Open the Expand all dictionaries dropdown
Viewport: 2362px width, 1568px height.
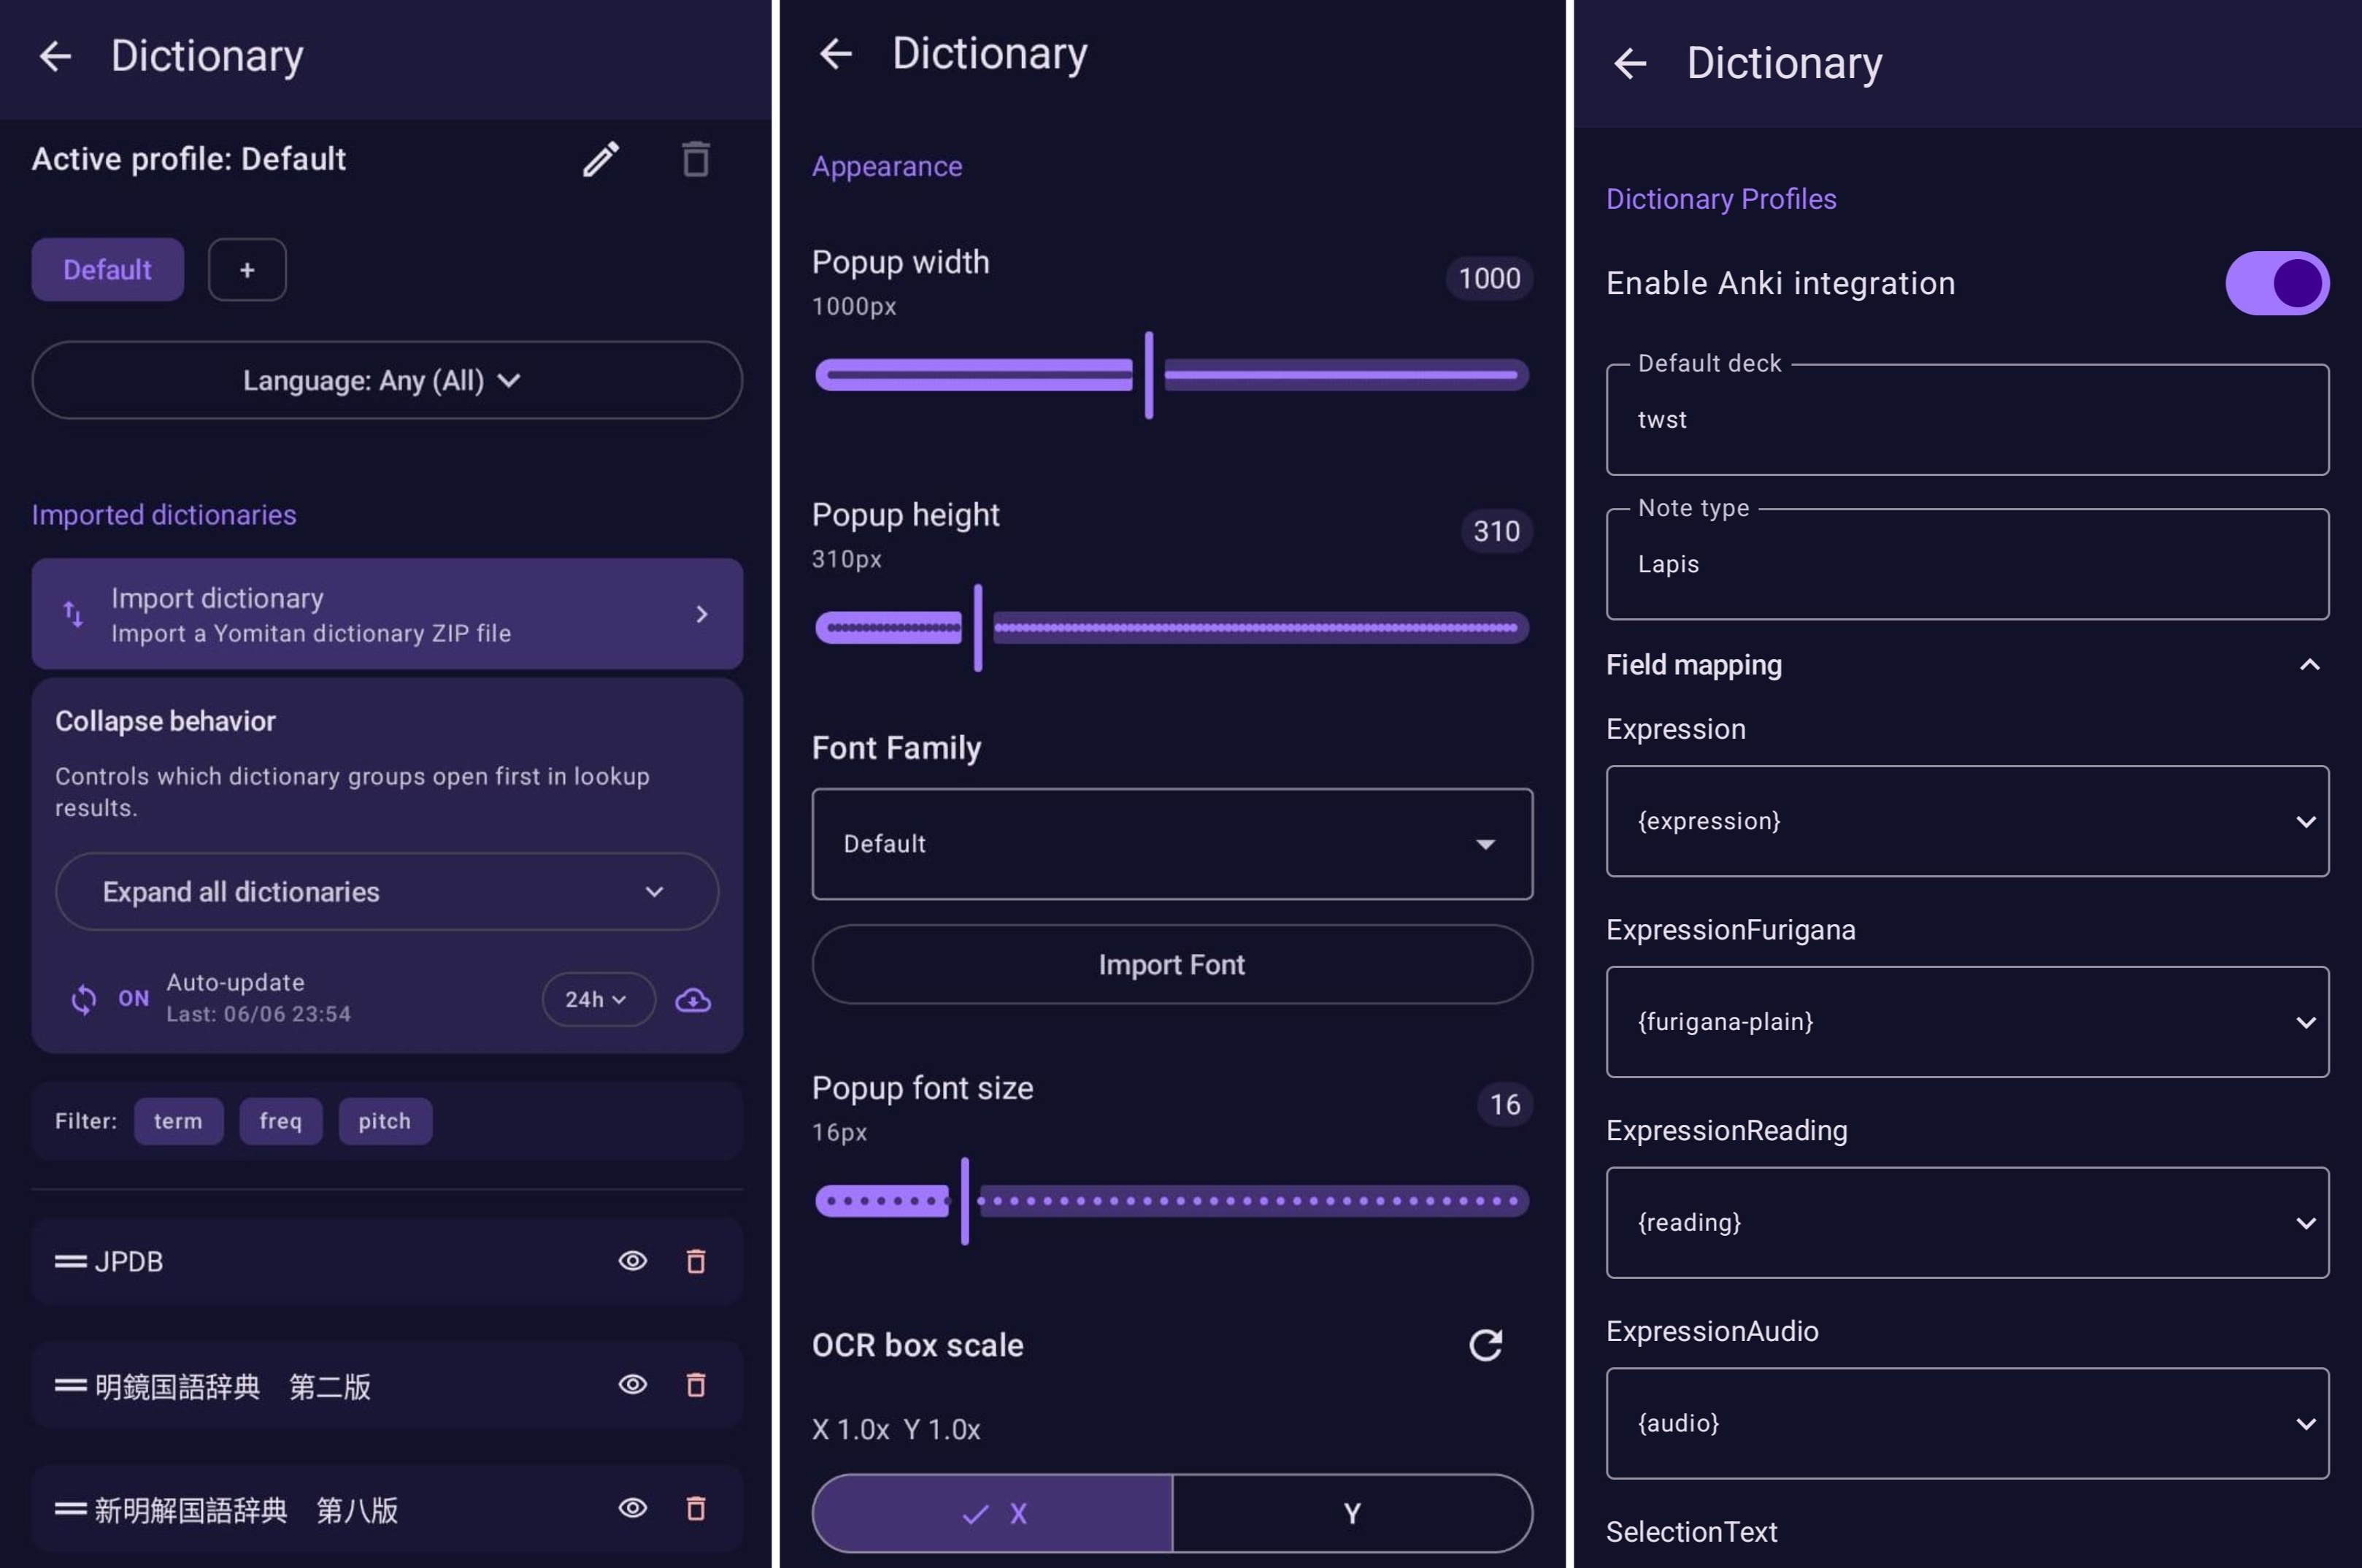click(387, 891)
